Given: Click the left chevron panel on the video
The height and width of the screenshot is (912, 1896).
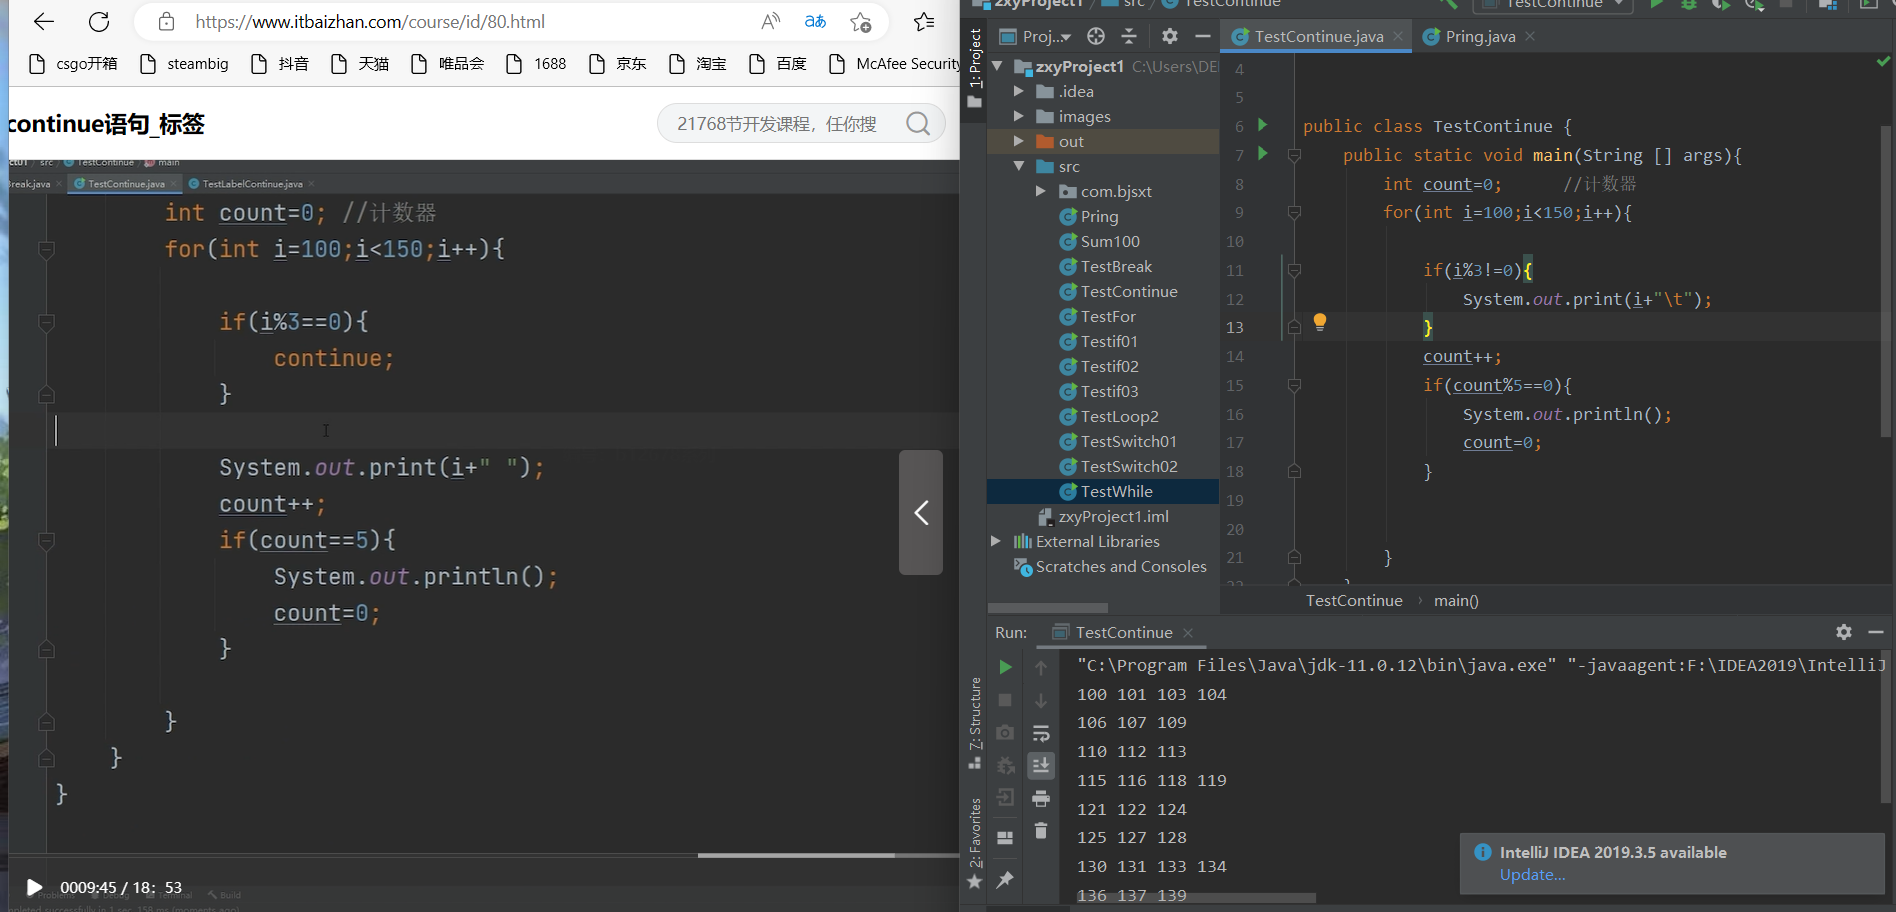Looking at the screenshot, I should click(x=921, y=512).
